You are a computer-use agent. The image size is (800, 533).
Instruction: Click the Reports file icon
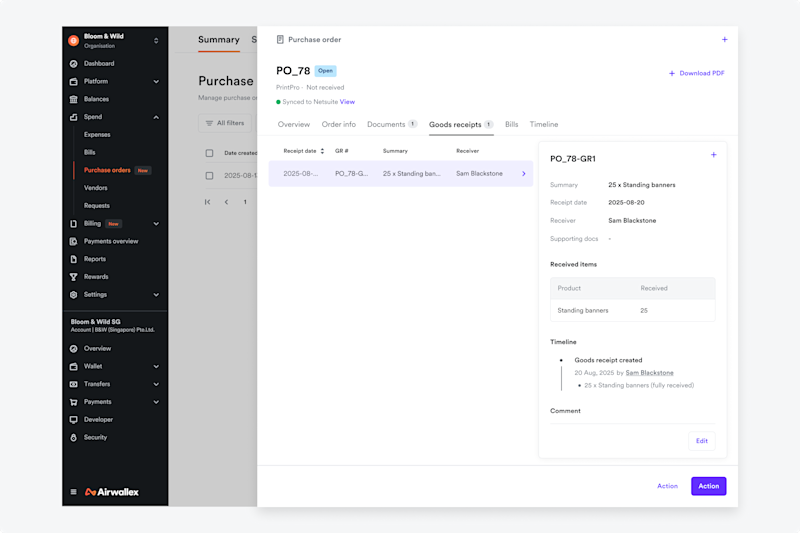(x=73, y=259)
